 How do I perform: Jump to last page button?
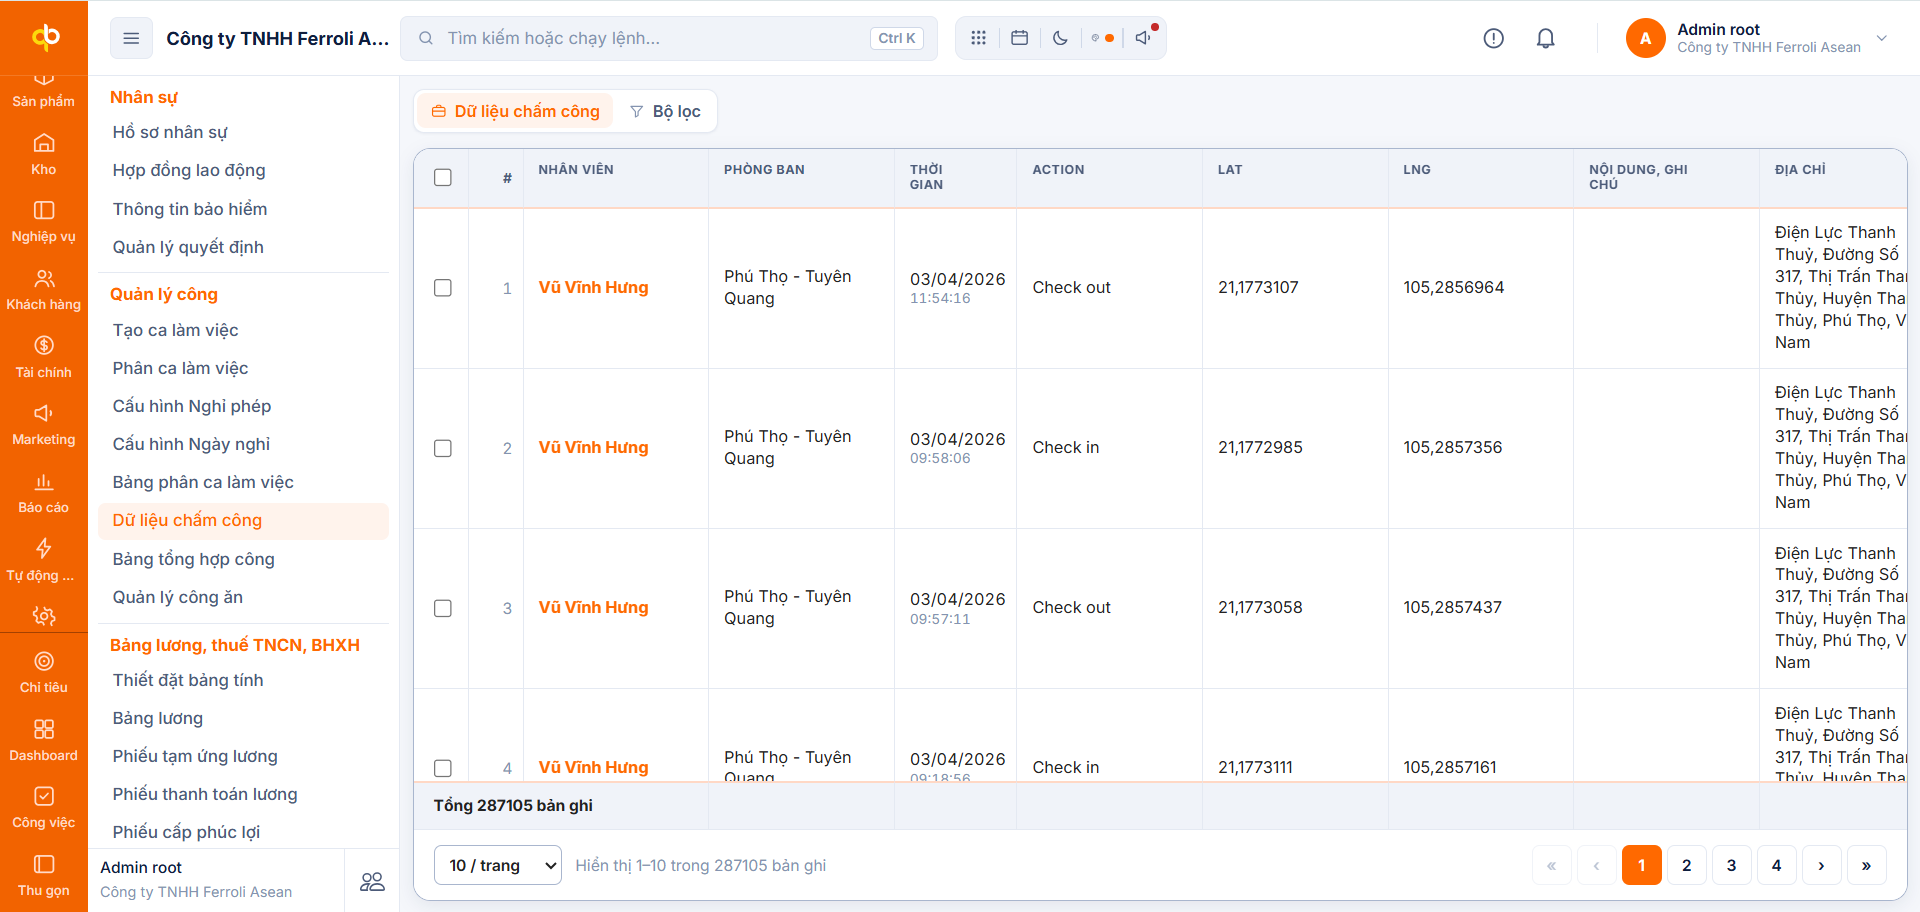click(x=1866, y=865)
